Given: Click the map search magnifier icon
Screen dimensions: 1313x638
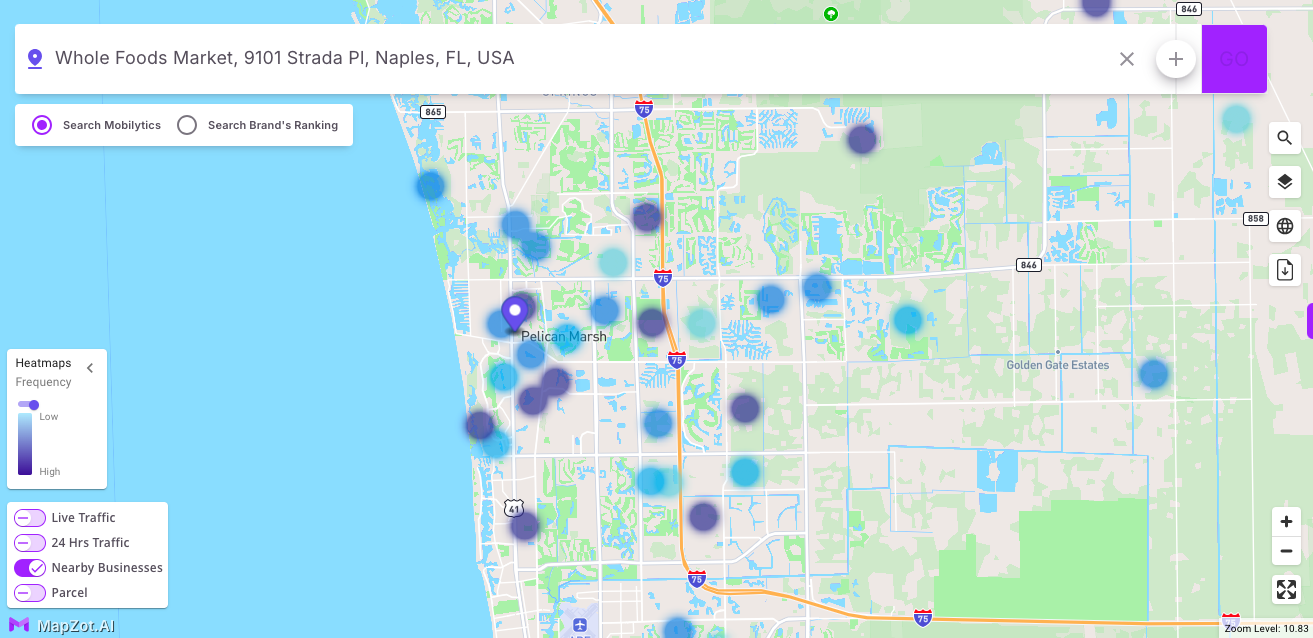Looking at the screenshot, I should [x=1285, y=138].
